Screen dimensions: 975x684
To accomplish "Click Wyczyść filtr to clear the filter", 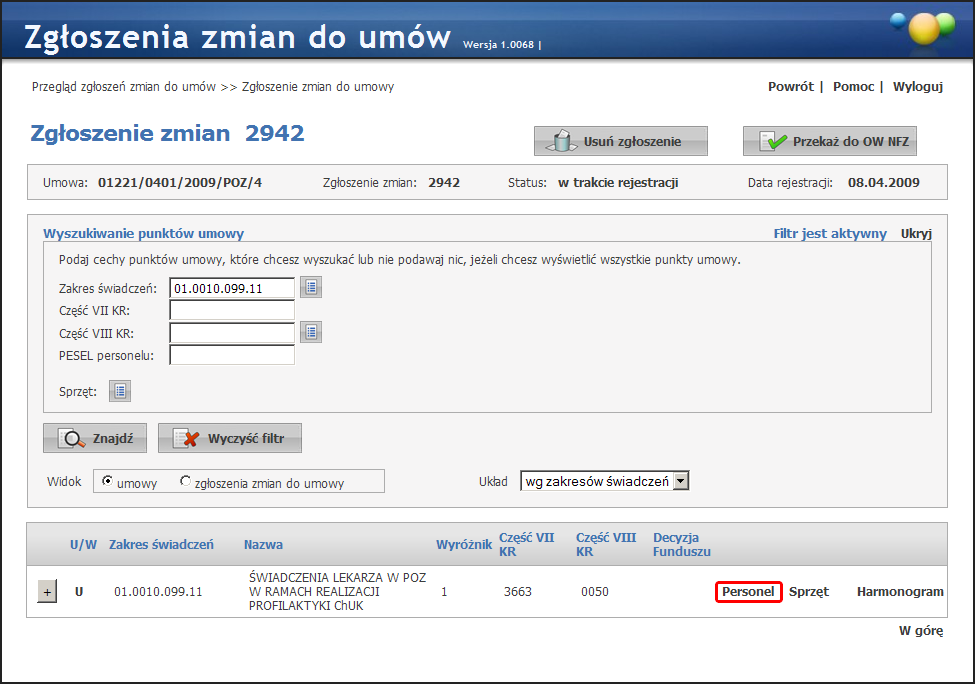I will [x=229, y=438].
